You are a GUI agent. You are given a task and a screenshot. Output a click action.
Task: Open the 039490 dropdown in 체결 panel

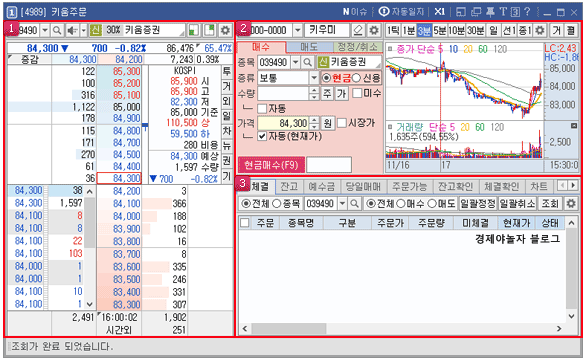[342, 204]
